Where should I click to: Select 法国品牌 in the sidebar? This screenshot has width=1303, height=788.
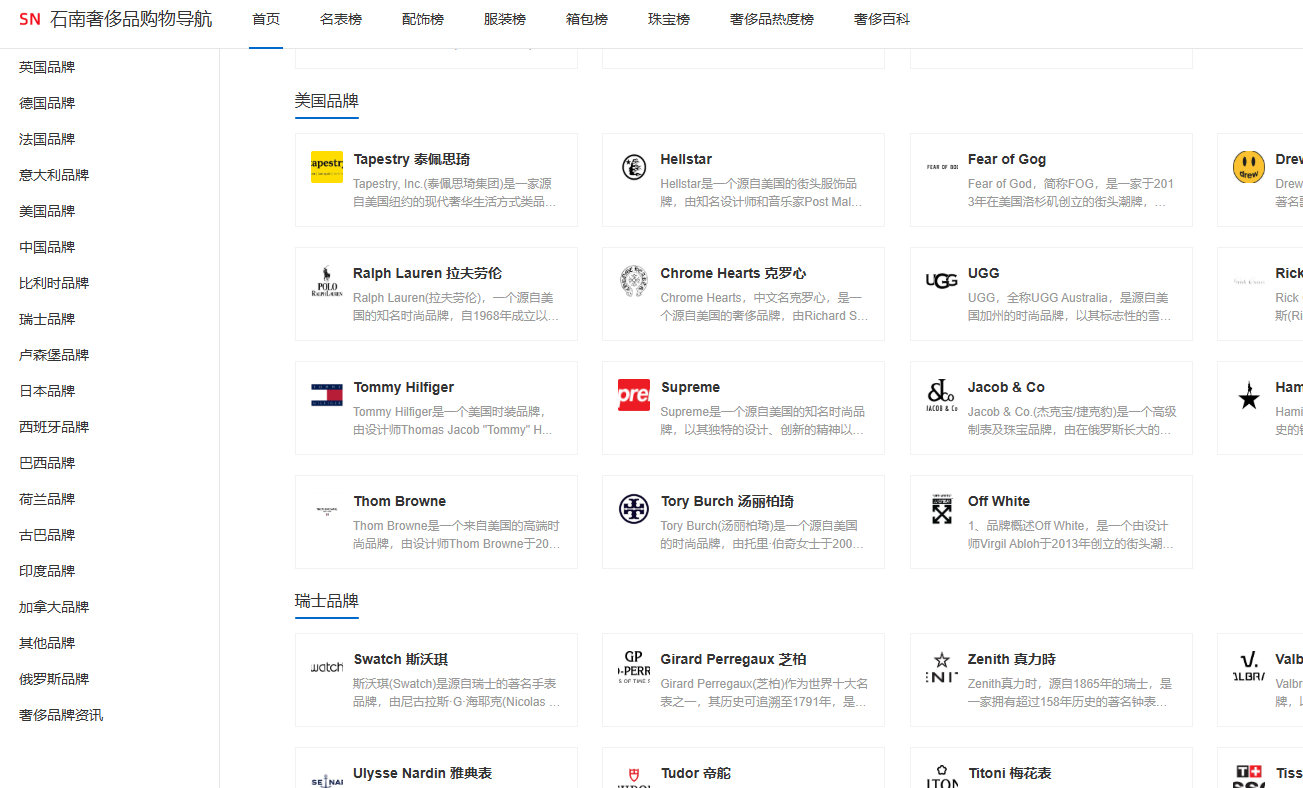tap(47, 139)
